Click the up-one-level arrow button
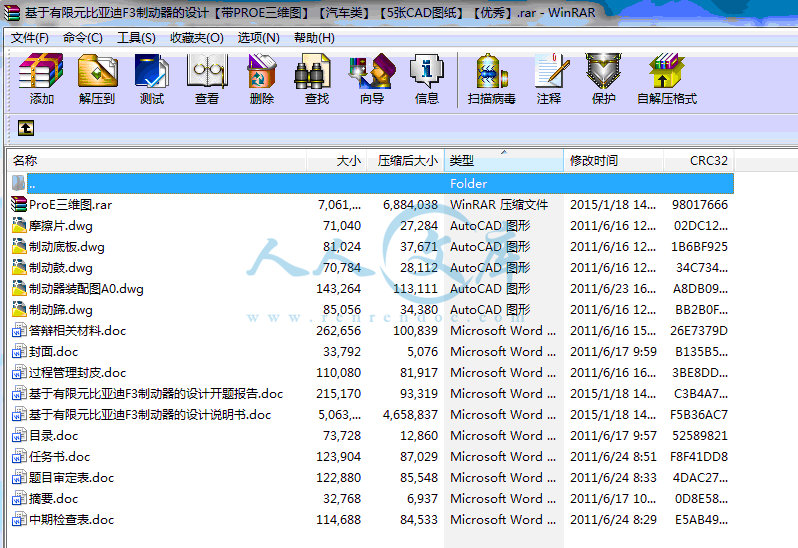 tap(26, 128)
